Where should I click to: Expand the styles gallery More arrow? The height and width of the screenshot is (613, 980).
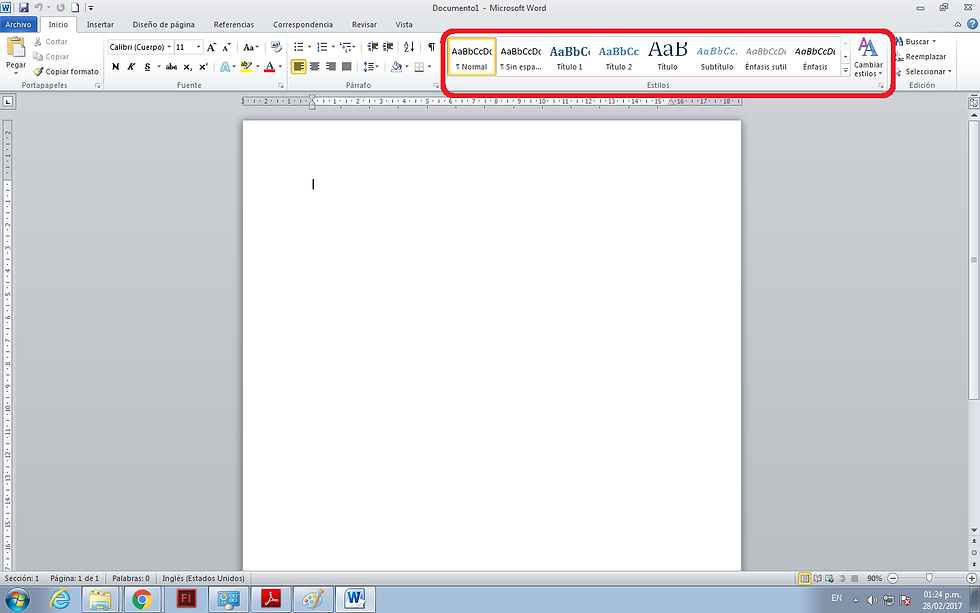(845, 71)
